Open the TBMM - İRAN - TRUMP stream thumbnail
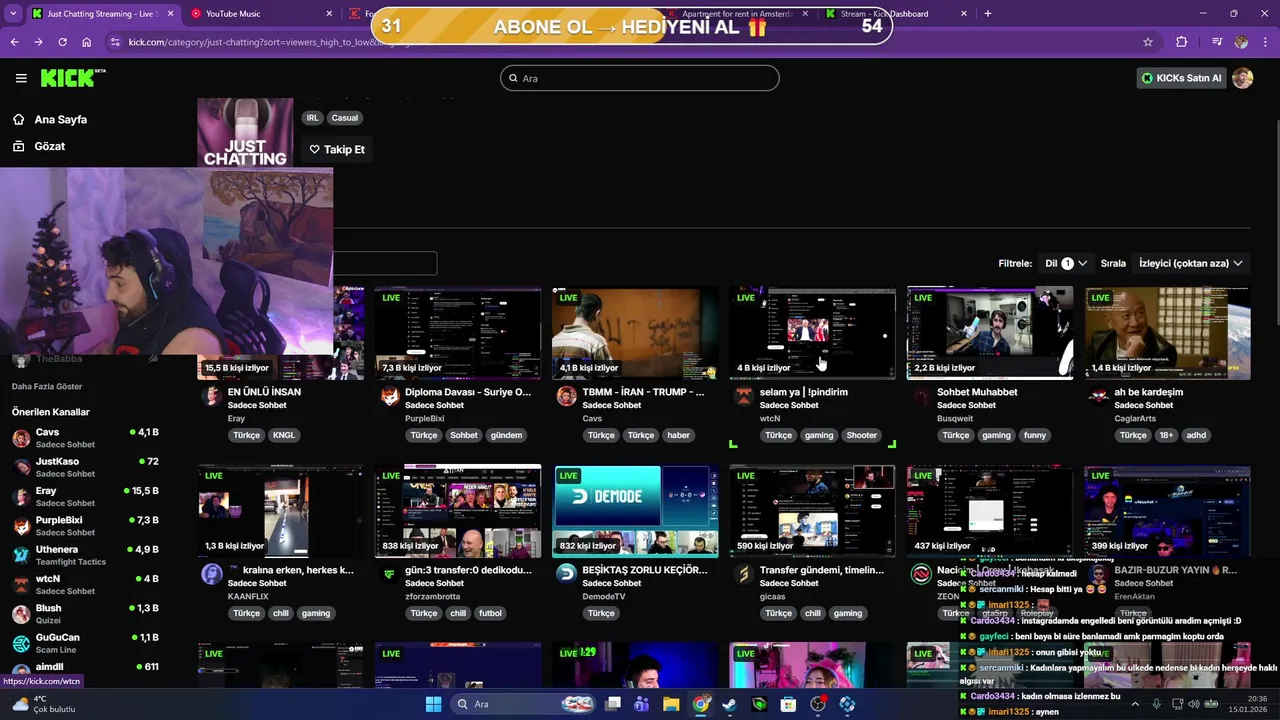Screen dimensions: 1280x720 [635, 333]
